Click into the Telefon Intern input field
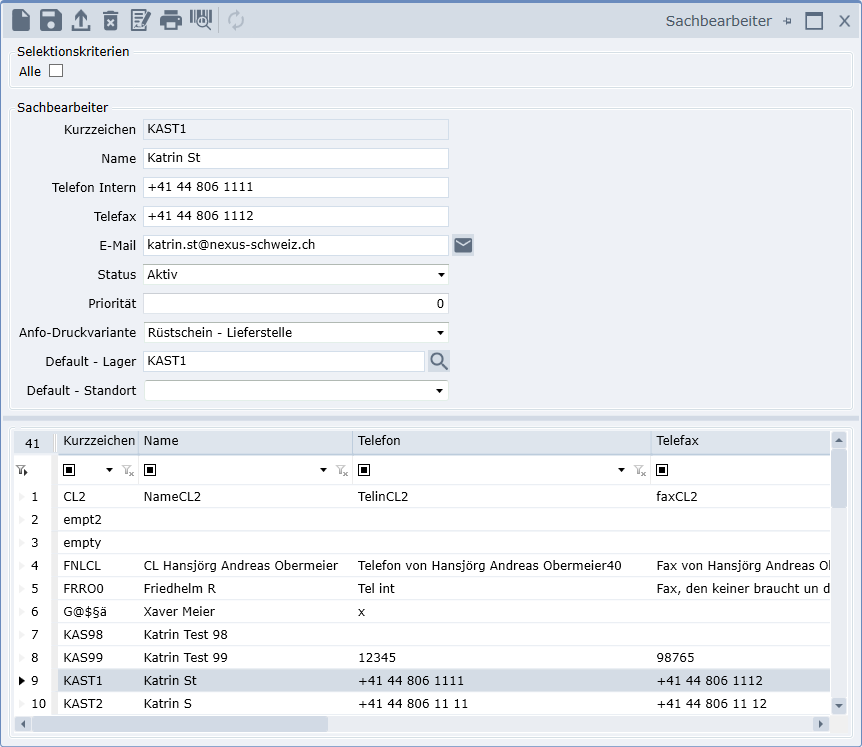 295,187
